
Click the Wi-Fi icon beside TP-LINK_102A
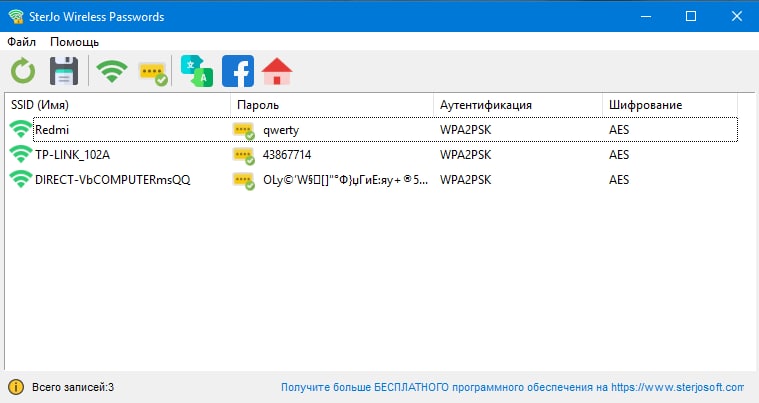20,154
